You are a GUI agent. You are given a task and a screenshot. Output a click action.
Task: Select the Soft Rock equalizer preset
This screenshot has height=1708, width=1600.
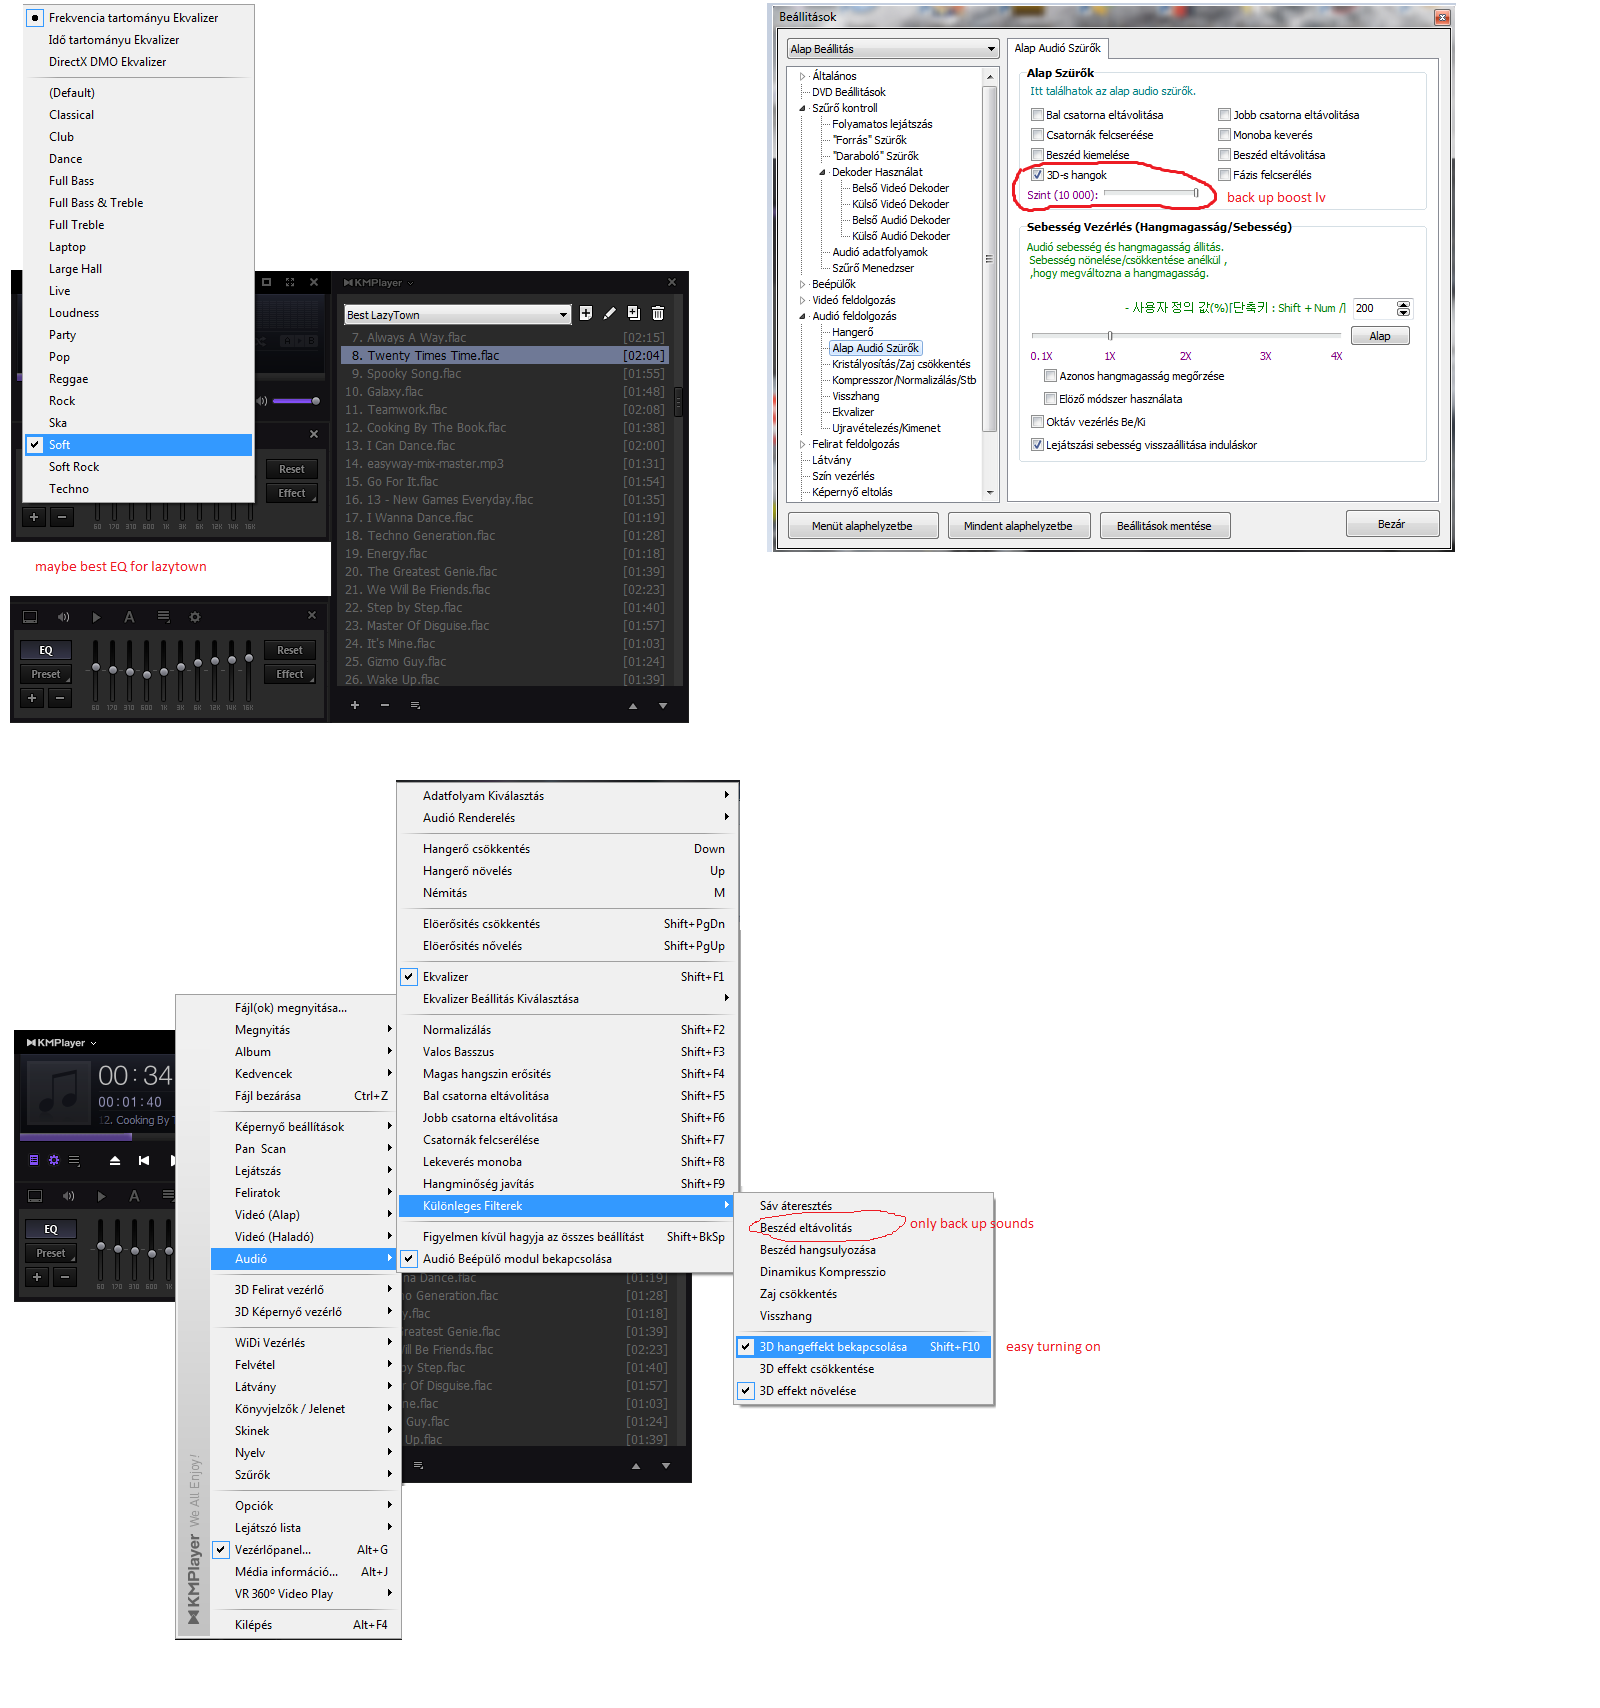(x=74, y=467)
